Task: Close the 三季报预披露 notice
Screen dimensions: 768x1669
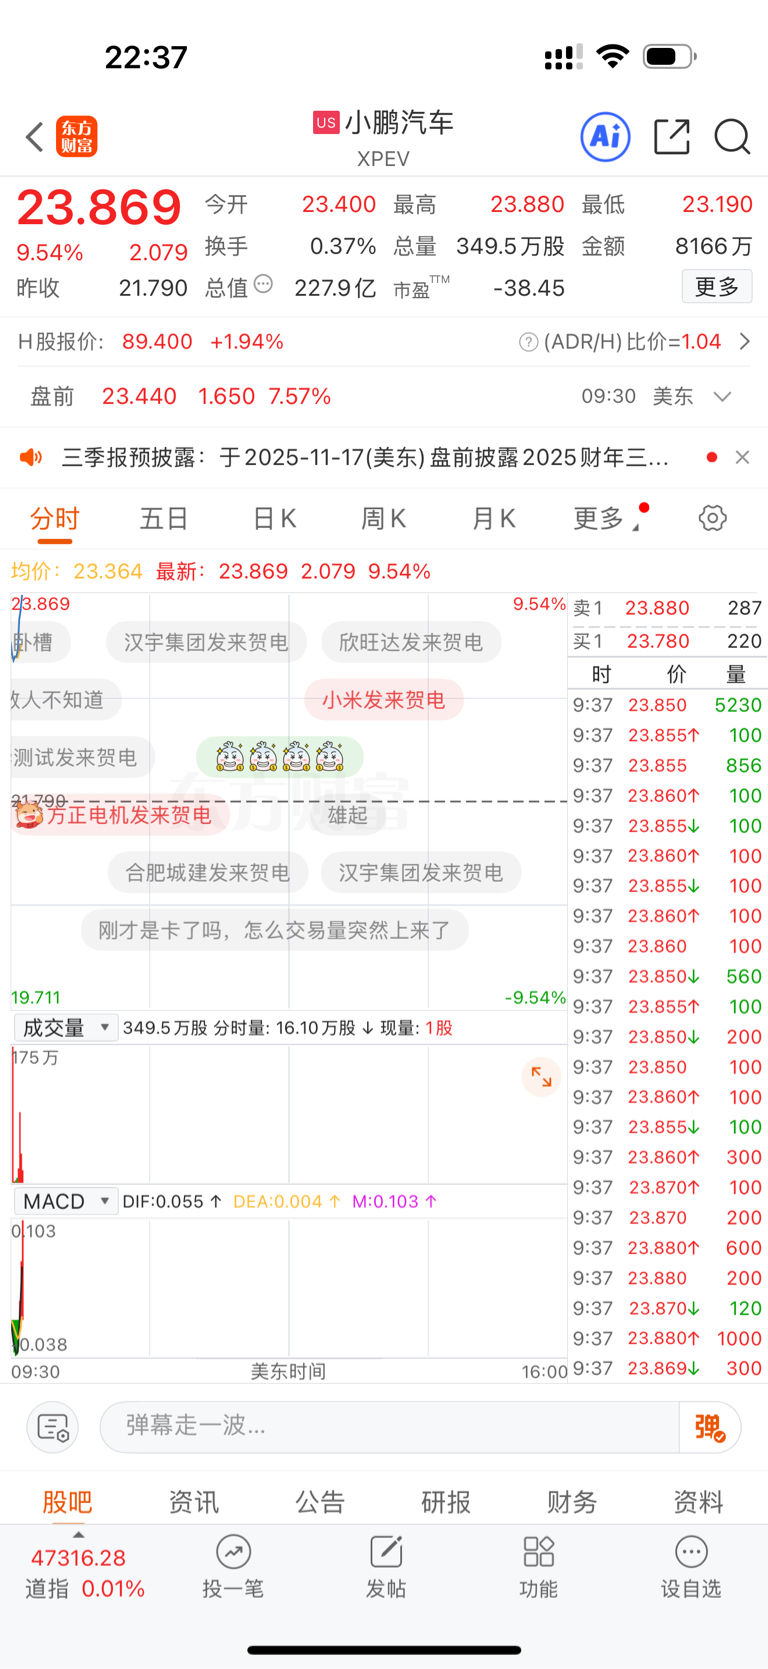Action: 742,457
